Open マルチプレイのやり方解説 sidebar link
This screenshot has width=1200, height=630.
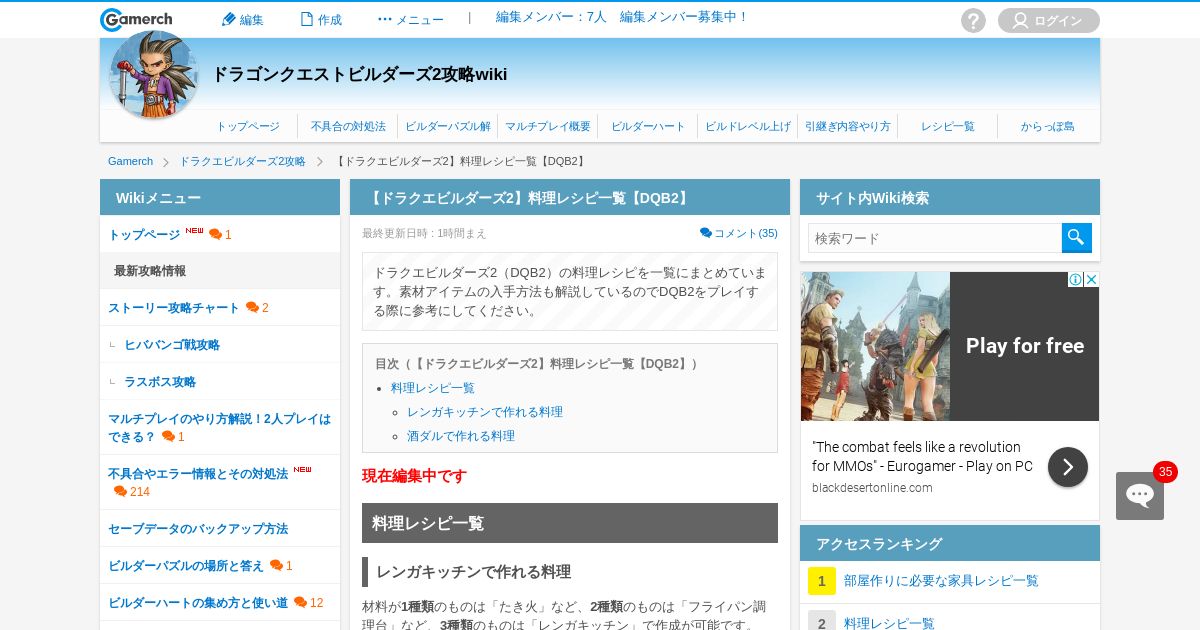point(219,427)
